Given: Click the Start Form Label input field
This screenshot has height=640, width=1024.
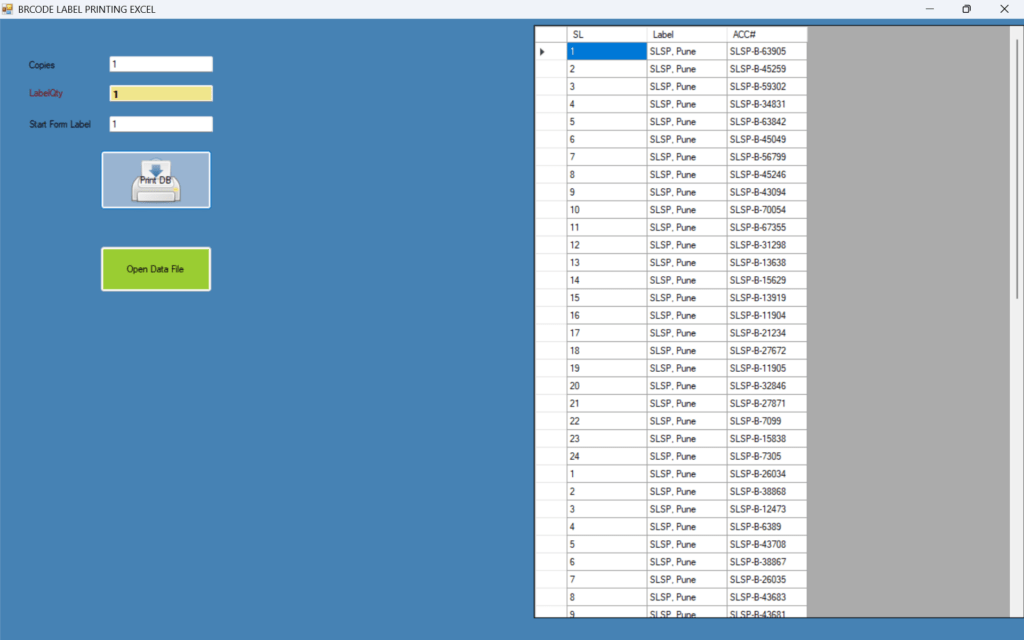Looking at the screenshot, I should point(161,125).
